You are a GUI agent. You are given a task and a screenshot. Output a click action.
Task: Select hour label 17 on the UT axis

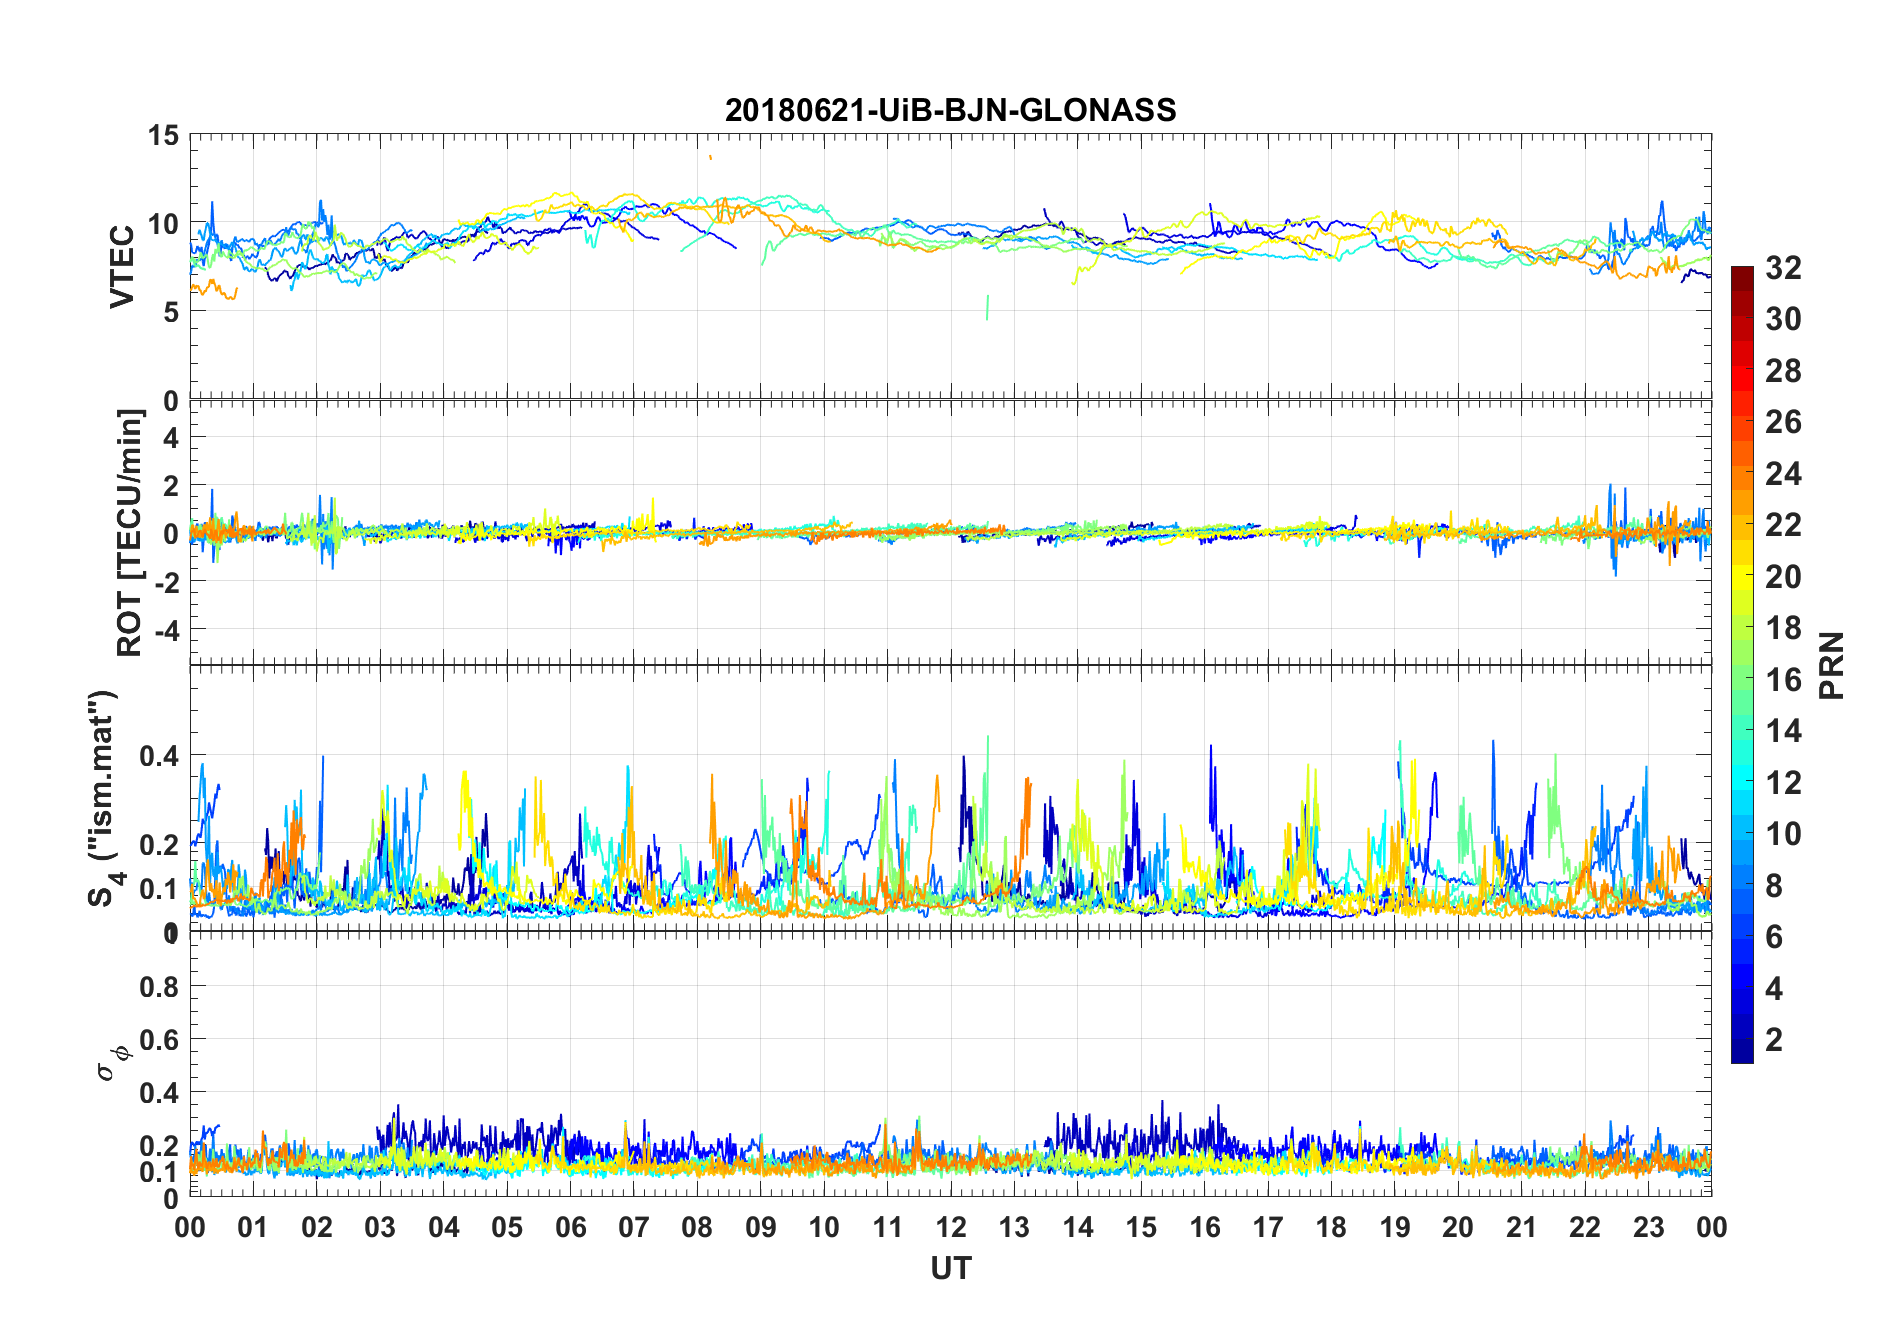1268,1227
